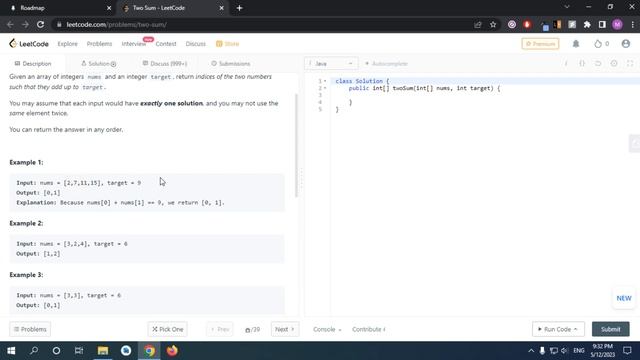Open Contest in navigation
Screen dimensions: 640x360
point(166,44)
